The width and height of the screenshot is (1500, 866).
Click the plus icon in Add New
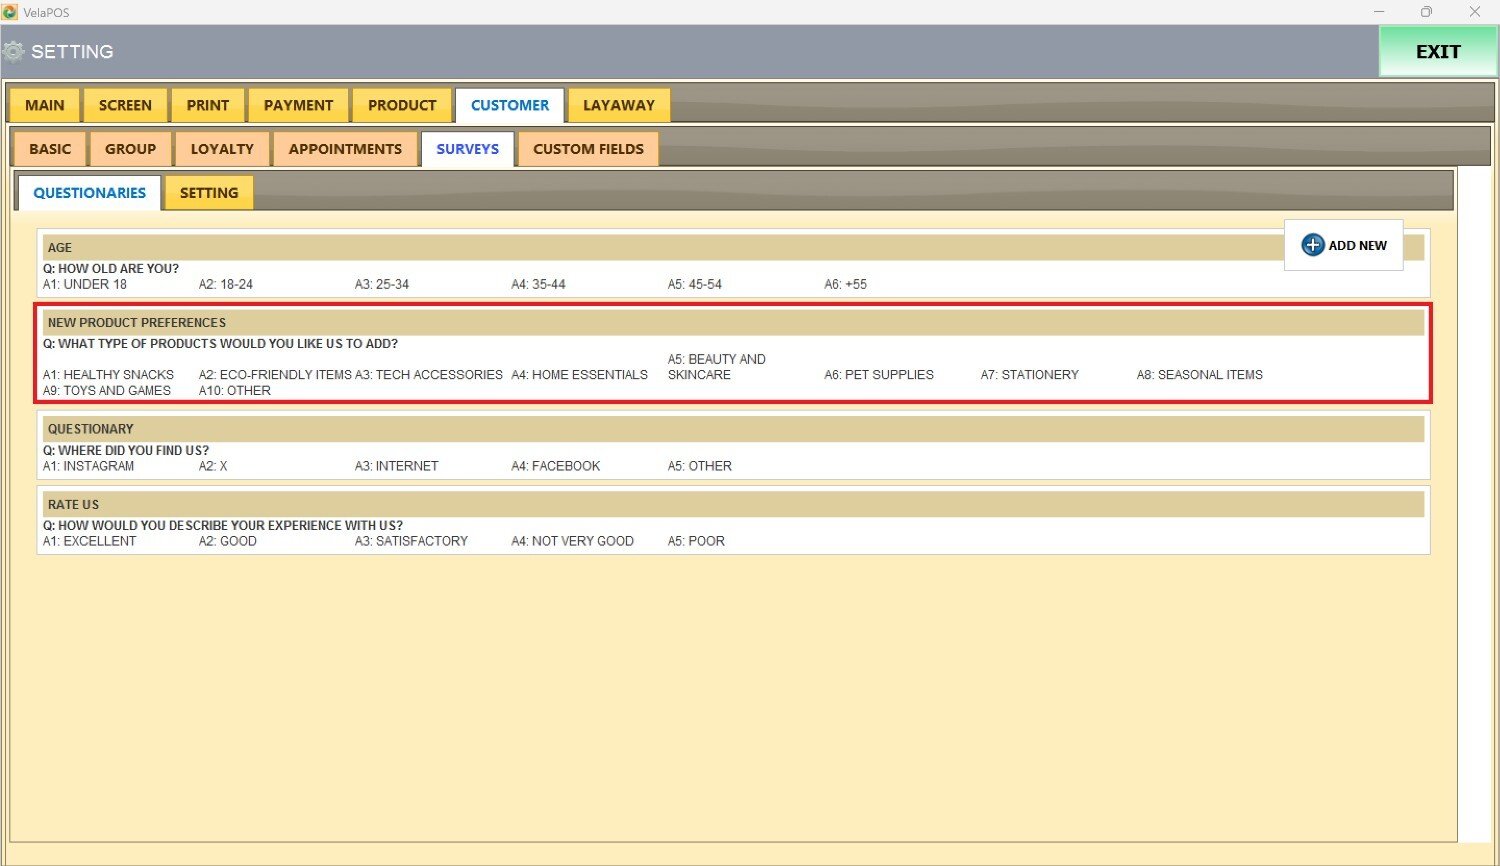[1312, 245]
